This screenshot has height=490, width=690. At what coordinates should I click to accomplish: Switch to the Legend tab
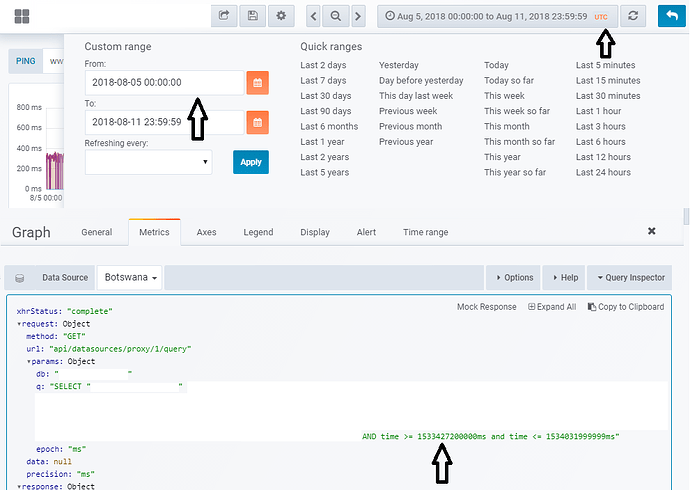pyautogui.click(x=258, y=232)
